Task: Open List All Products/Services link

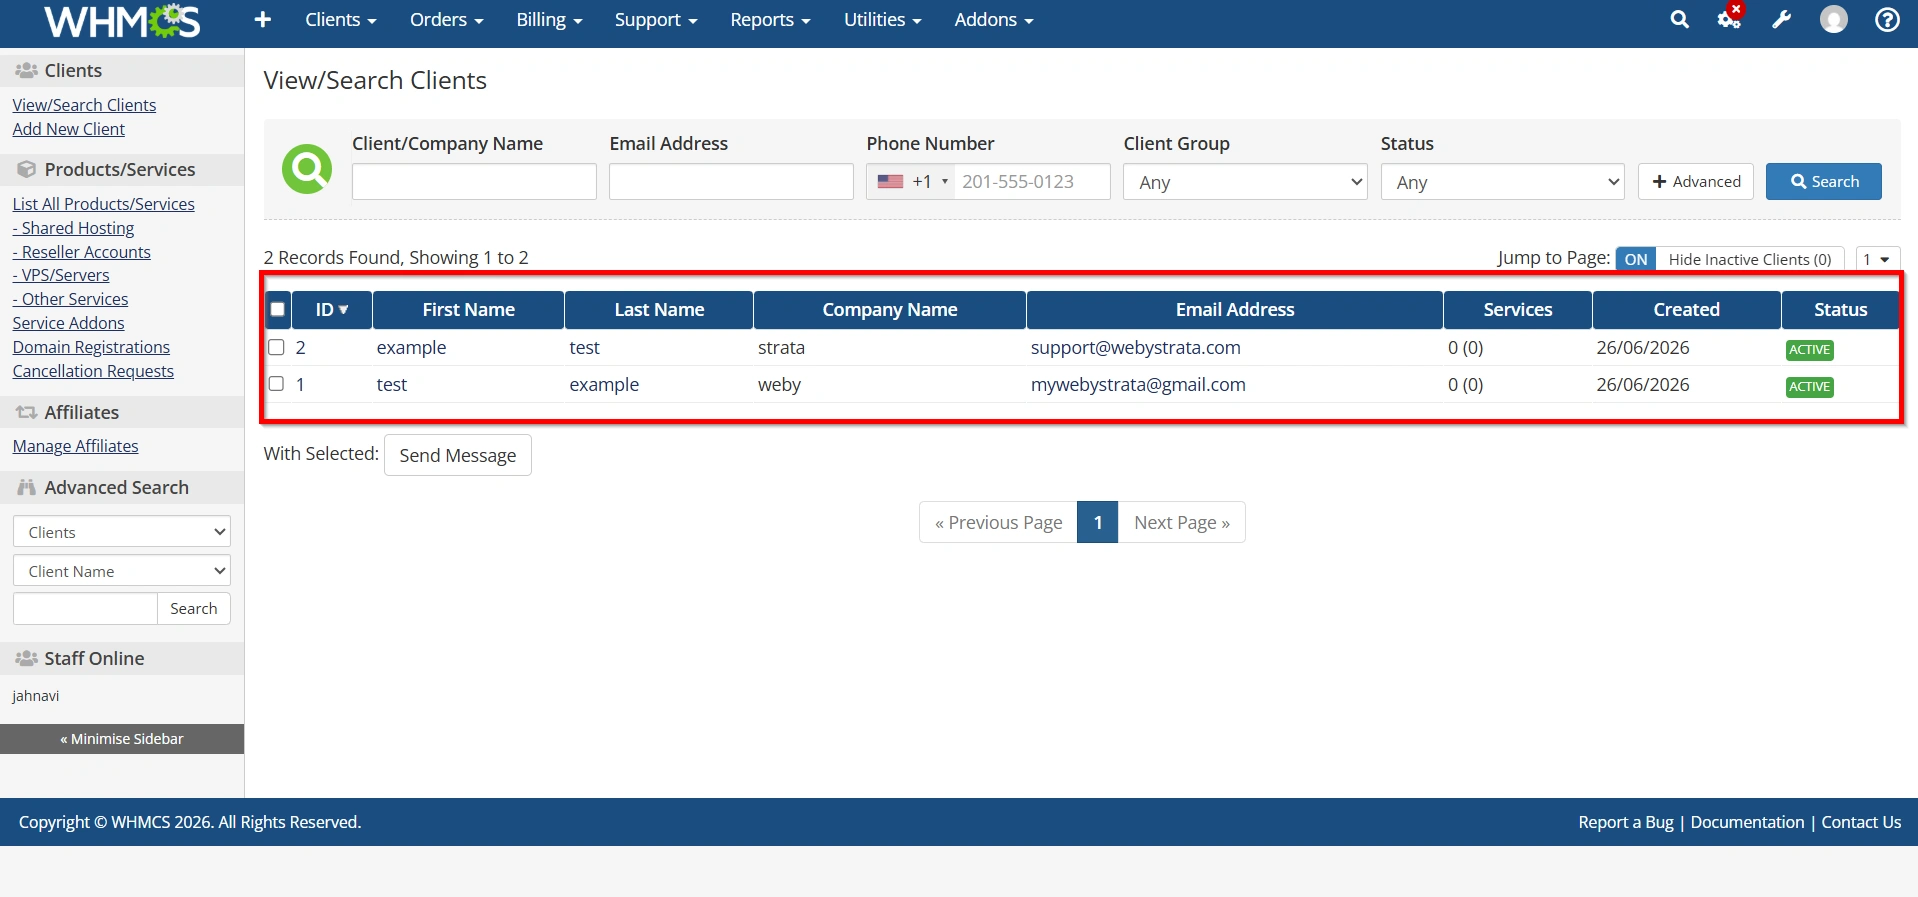Action: [104, 204]
